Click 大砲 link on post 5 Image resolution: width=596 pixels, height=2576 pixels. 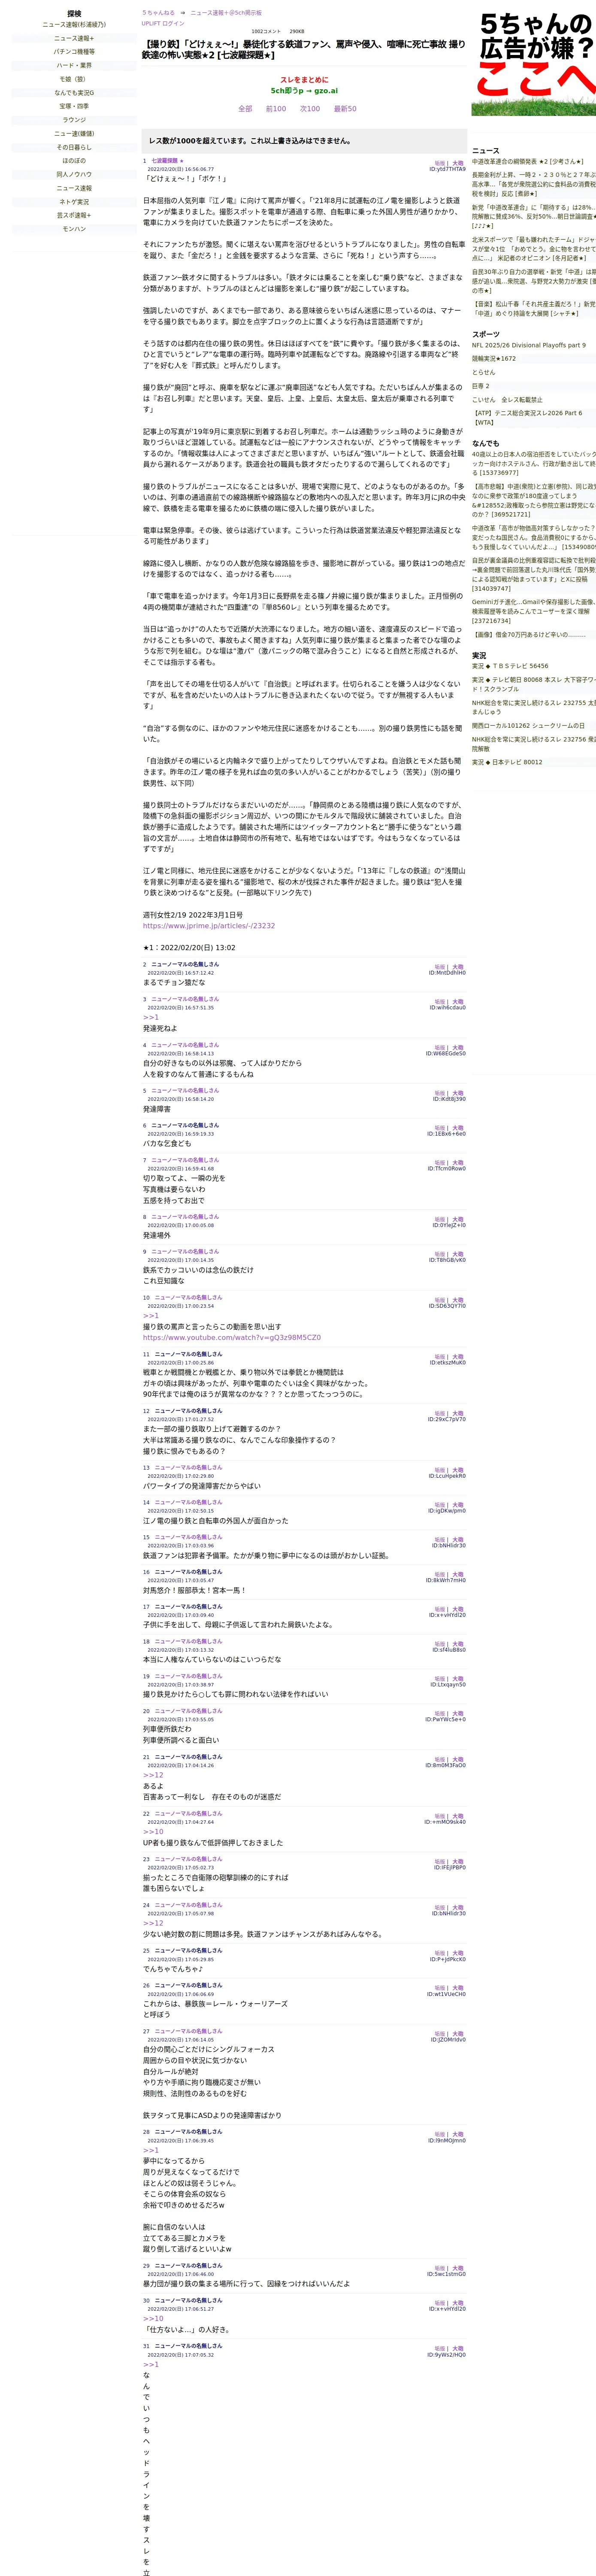[458, 1094]
